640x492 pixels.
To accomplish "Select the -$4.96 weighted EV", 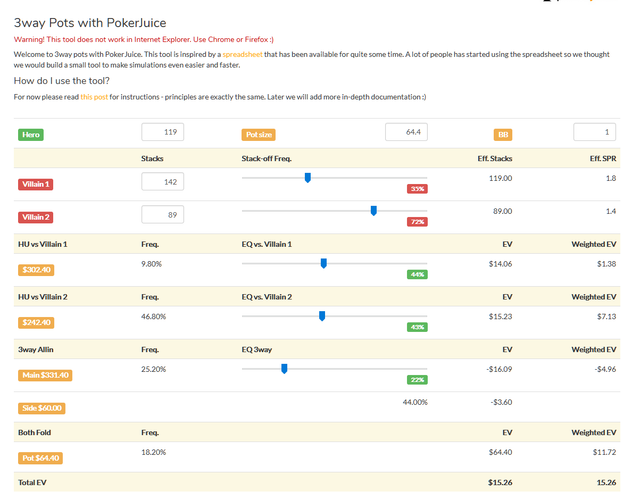I will pos(605,369).
